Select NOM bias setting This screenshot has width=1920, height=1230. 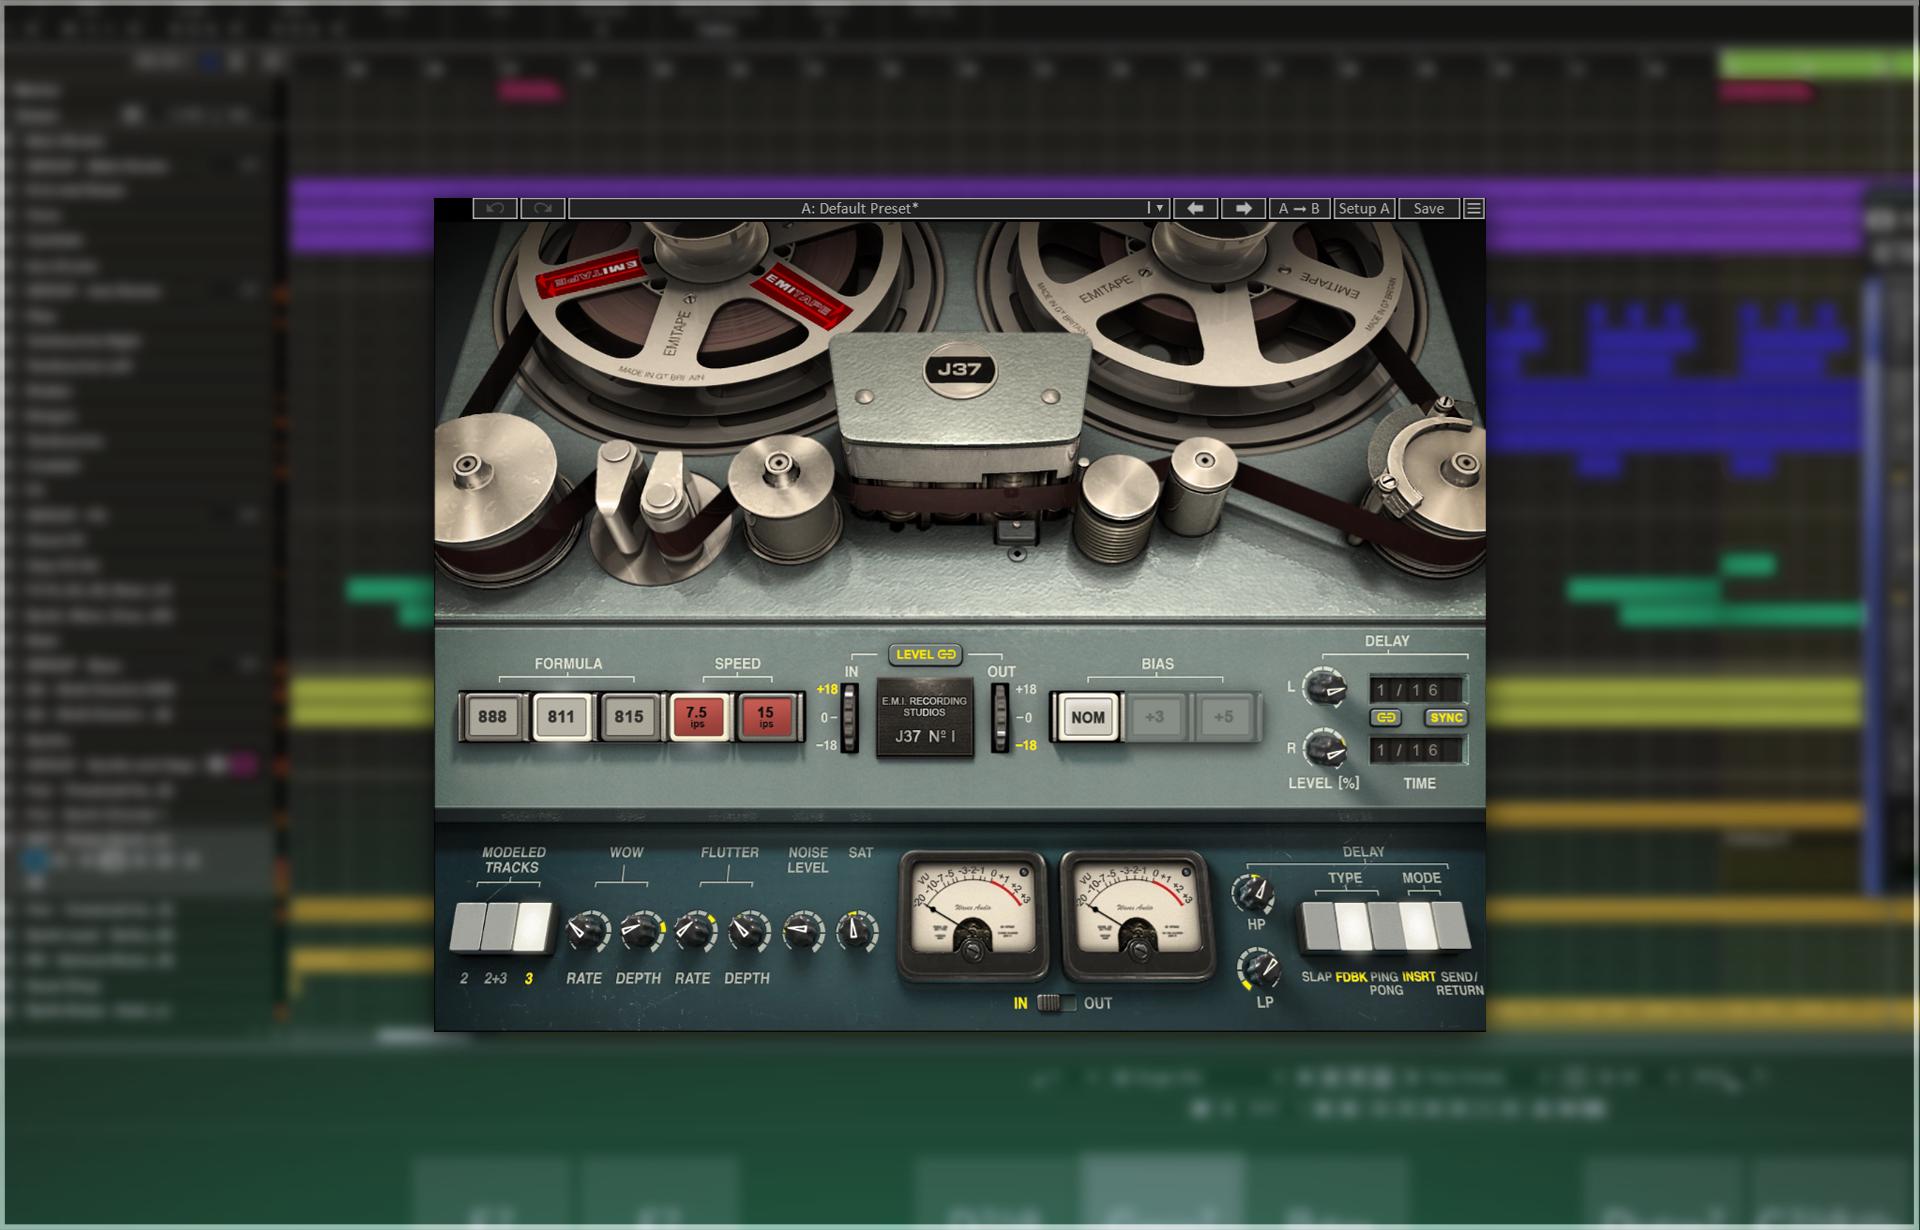click(1087, 717)
